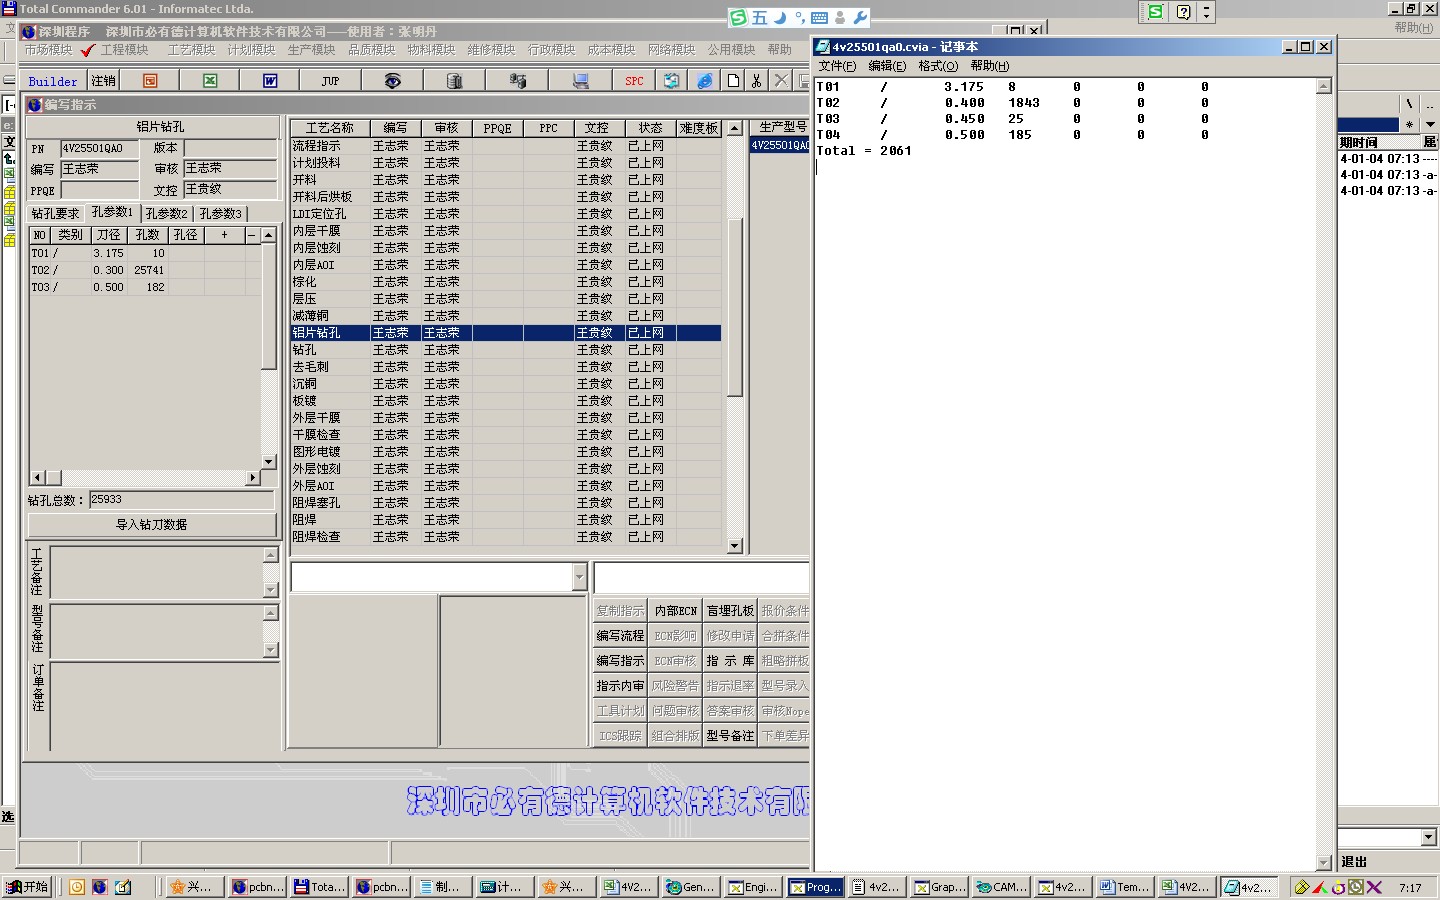Image resolution: width=1440 pixels, height=900 pixels.
Task: Click the Internet Explorer toolbar icon
Action: 705,81
